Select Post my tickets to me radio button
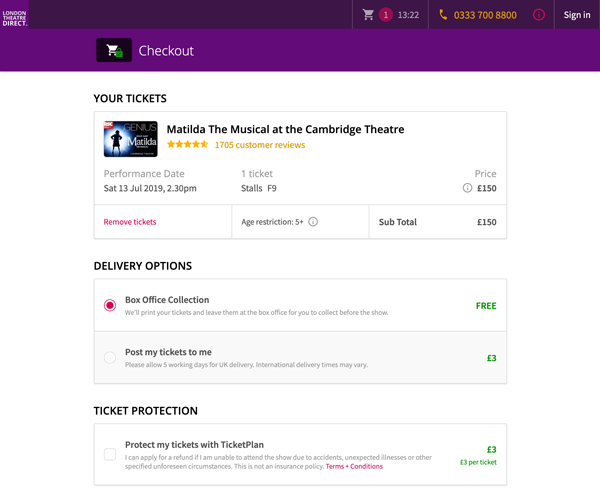Image resolution: width=600 pixels, height=494 pixels. 110,357
